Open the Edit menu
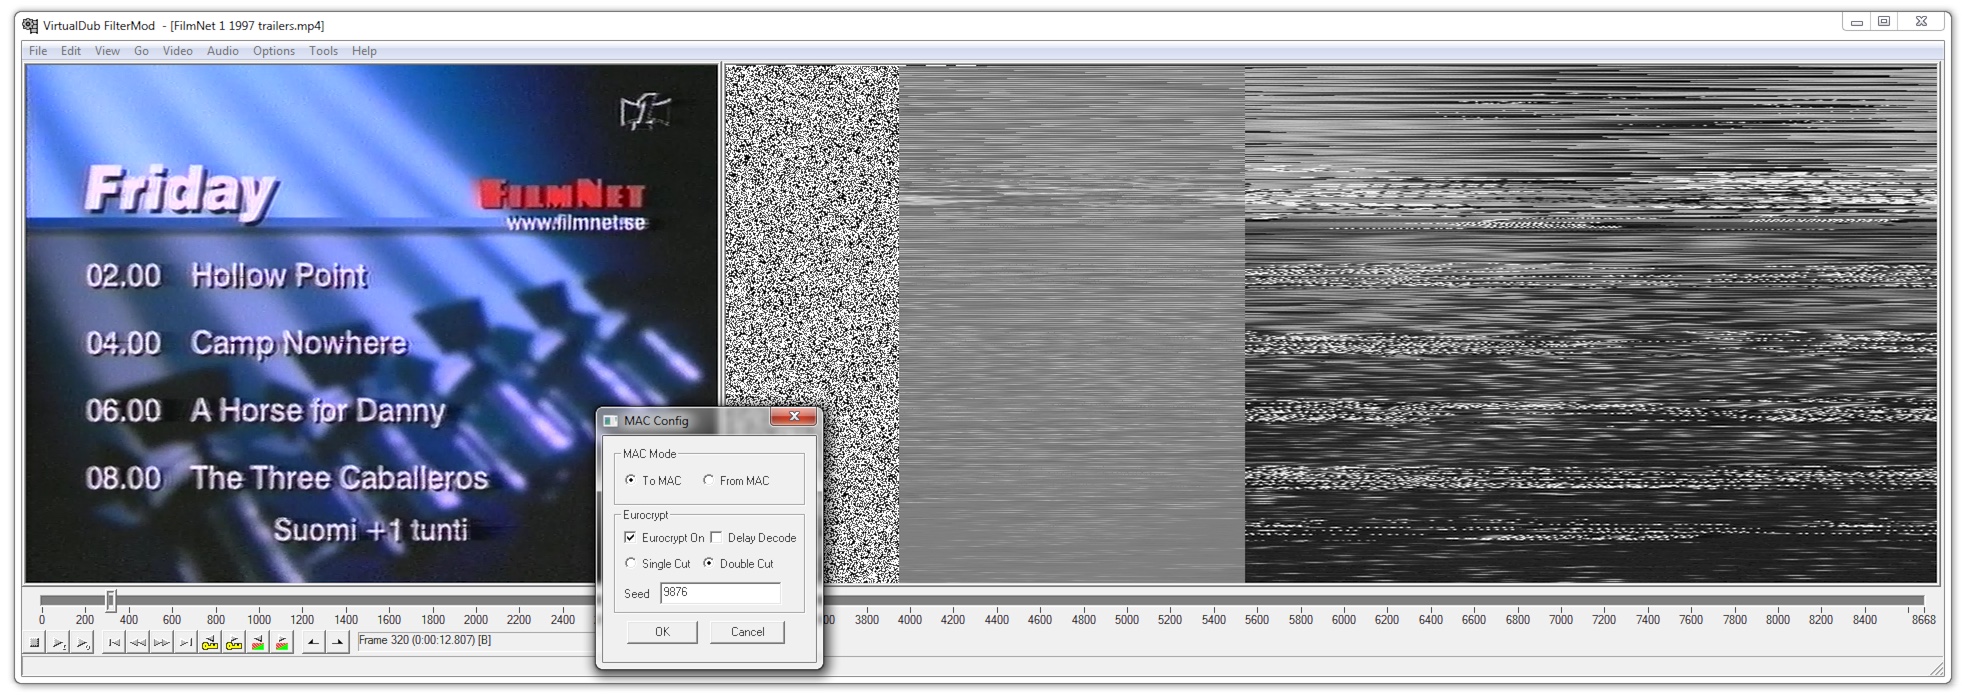 [71, 51]
